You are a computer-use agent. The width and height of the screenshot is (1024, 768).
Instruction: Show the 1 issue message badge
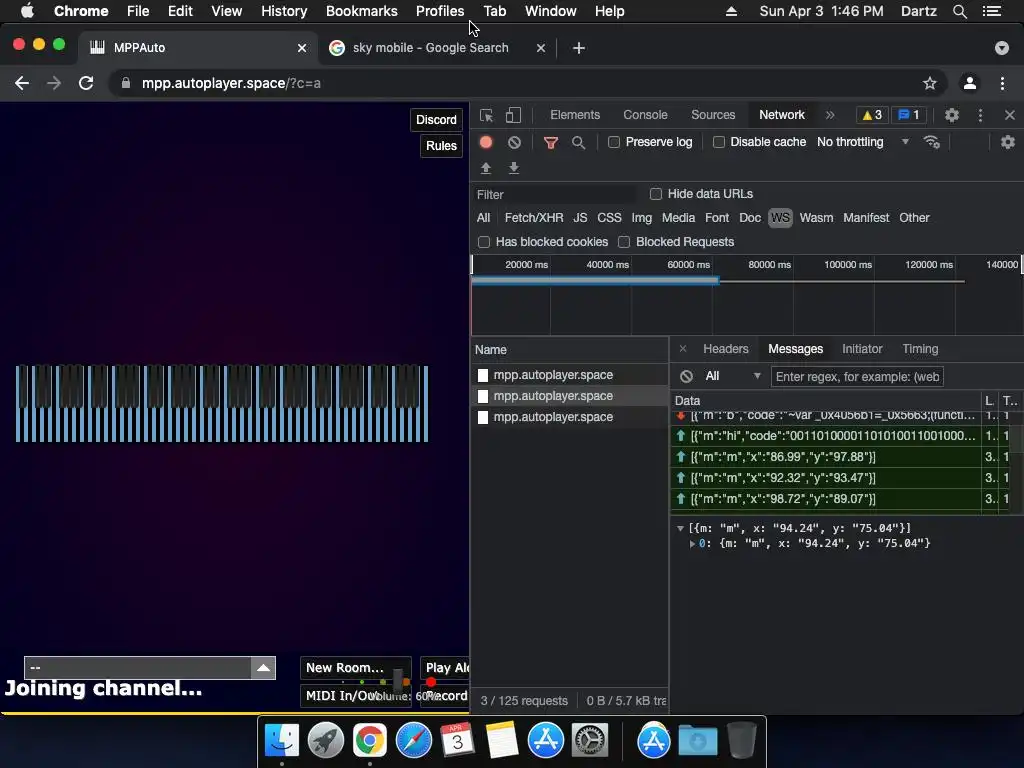coord(909,115)
